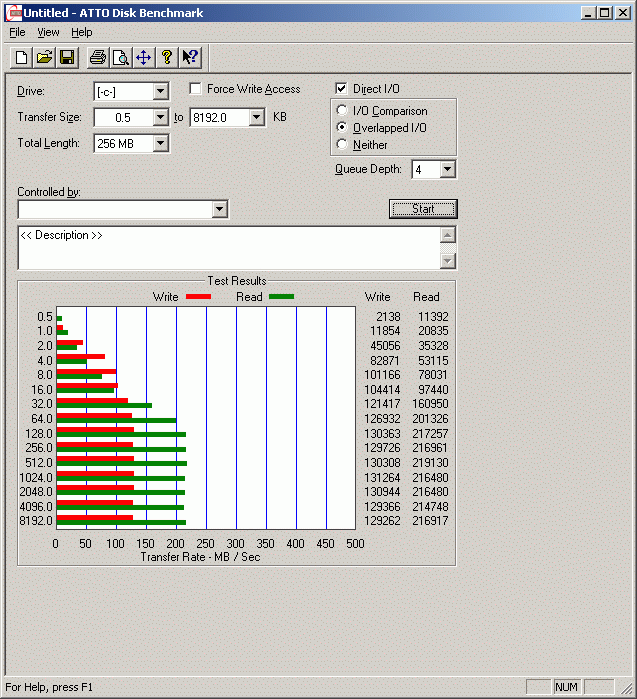Screen dimensions: 637x699
Task: Click the read value 11392
Action: (x=433, y=317)
